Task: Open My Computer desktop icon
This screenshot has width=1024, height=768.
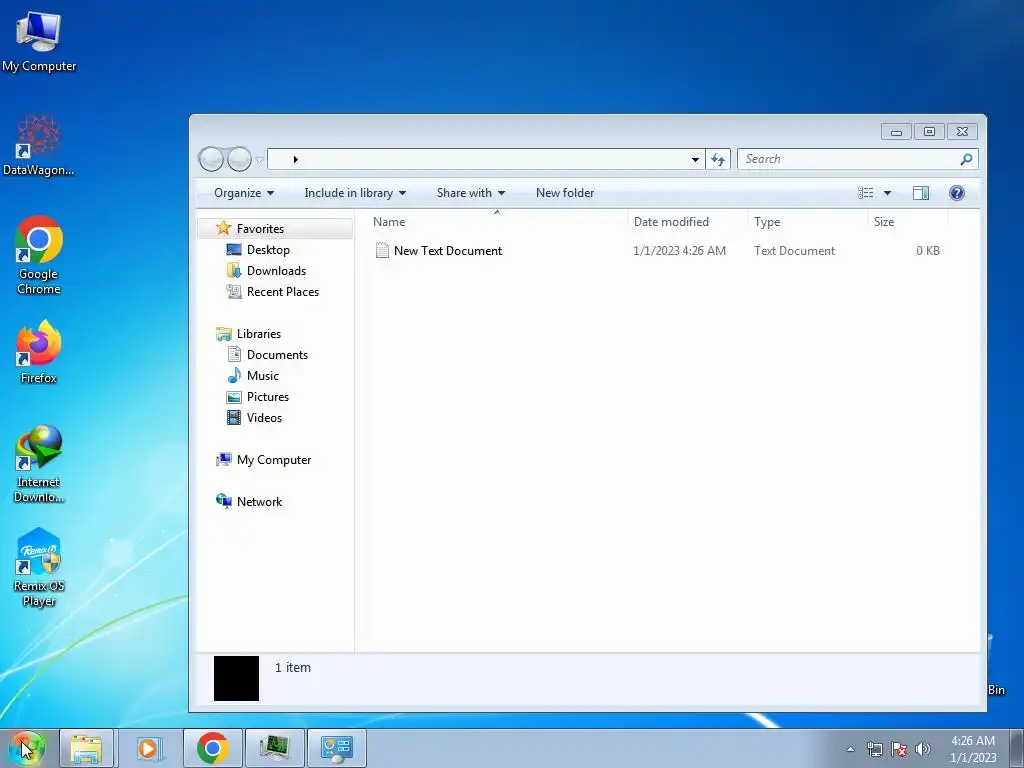Action: coord(39,41)
